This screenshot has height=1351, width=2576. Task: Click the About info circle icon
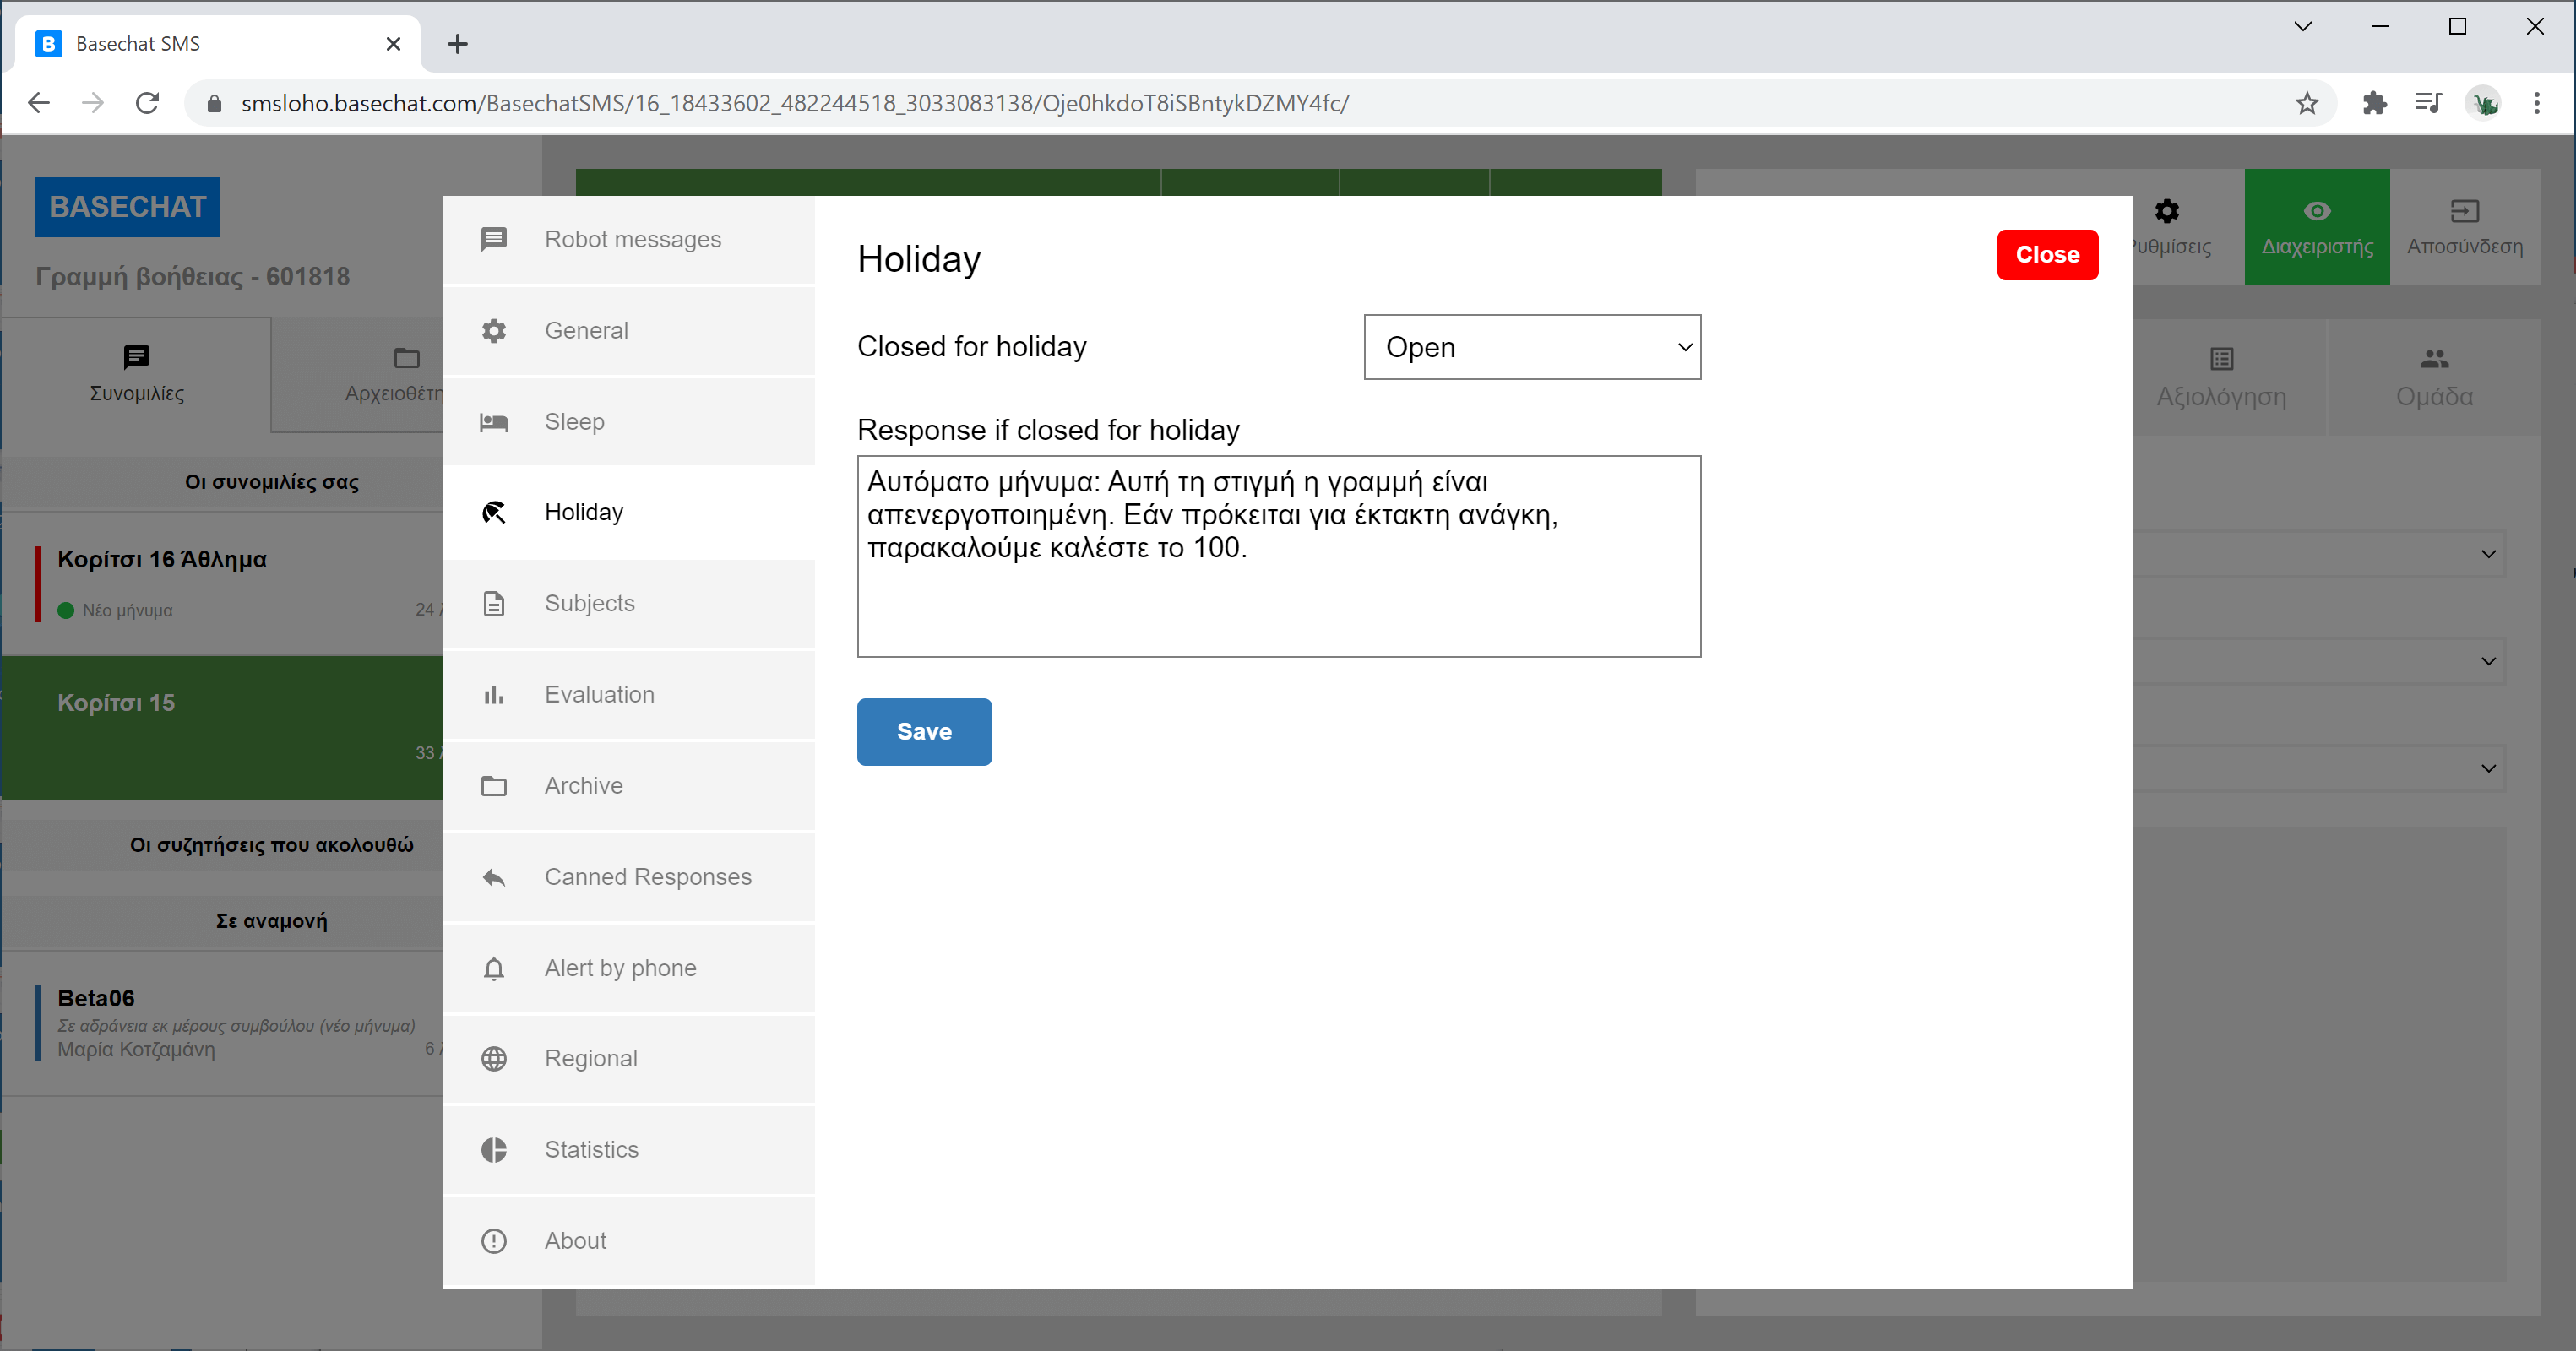pos(494,1241)
